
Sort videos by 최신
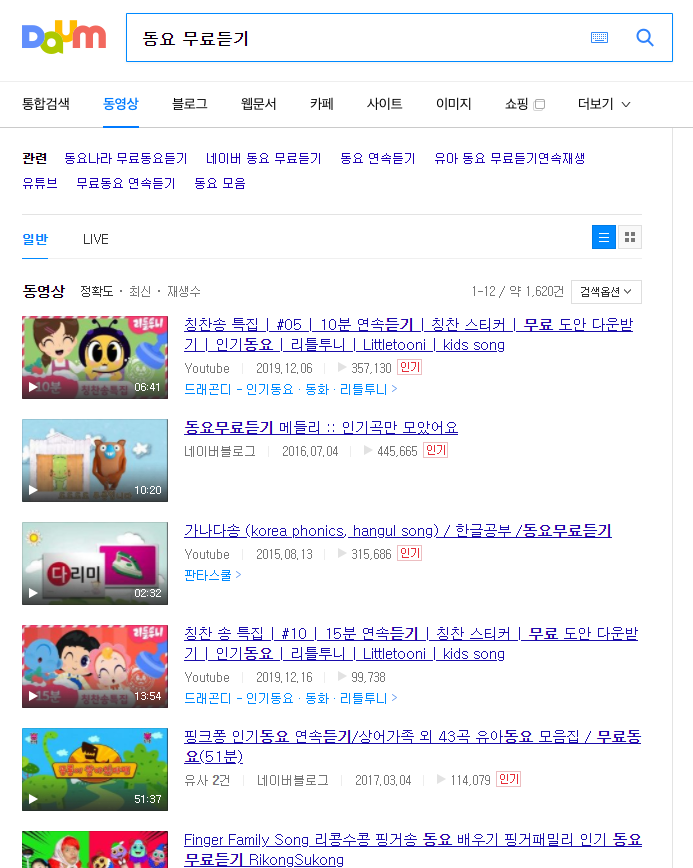140,291
